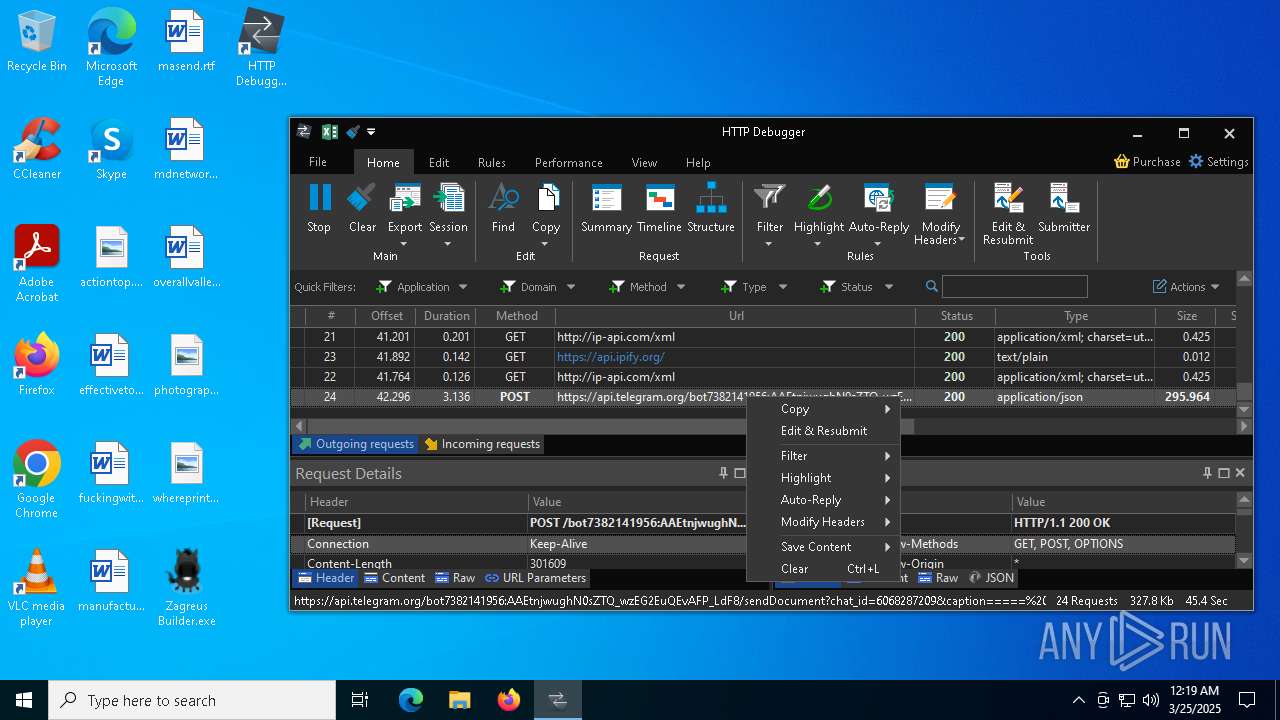Screen dimensions: 1280x720
Task: Switch to the View ribbon tab
Action: (645, 162)
